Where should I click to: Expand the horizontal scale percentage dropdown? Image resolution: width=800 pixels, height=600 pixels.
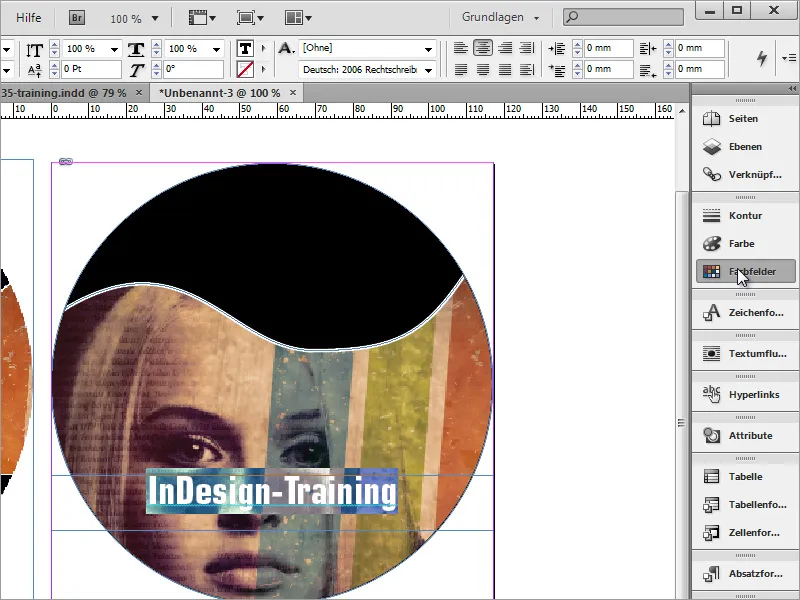[x=216, y=49]
